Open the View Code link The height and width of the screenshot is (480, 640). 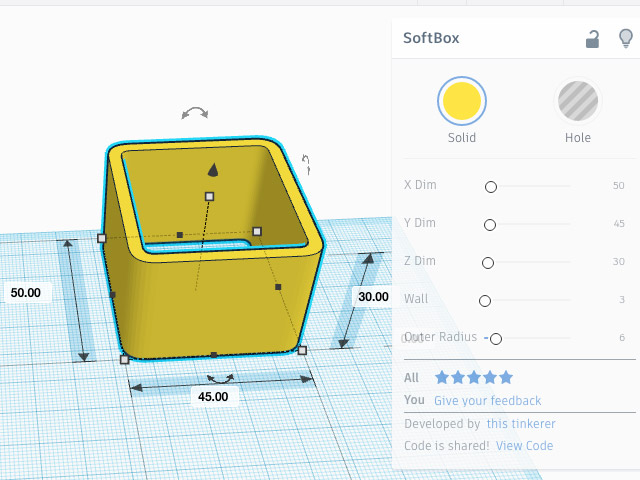coord(524,446)
